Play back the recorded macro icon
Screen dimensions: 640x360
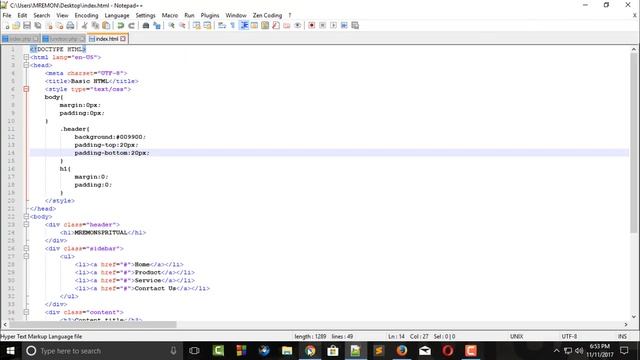[x=333, y=26]
